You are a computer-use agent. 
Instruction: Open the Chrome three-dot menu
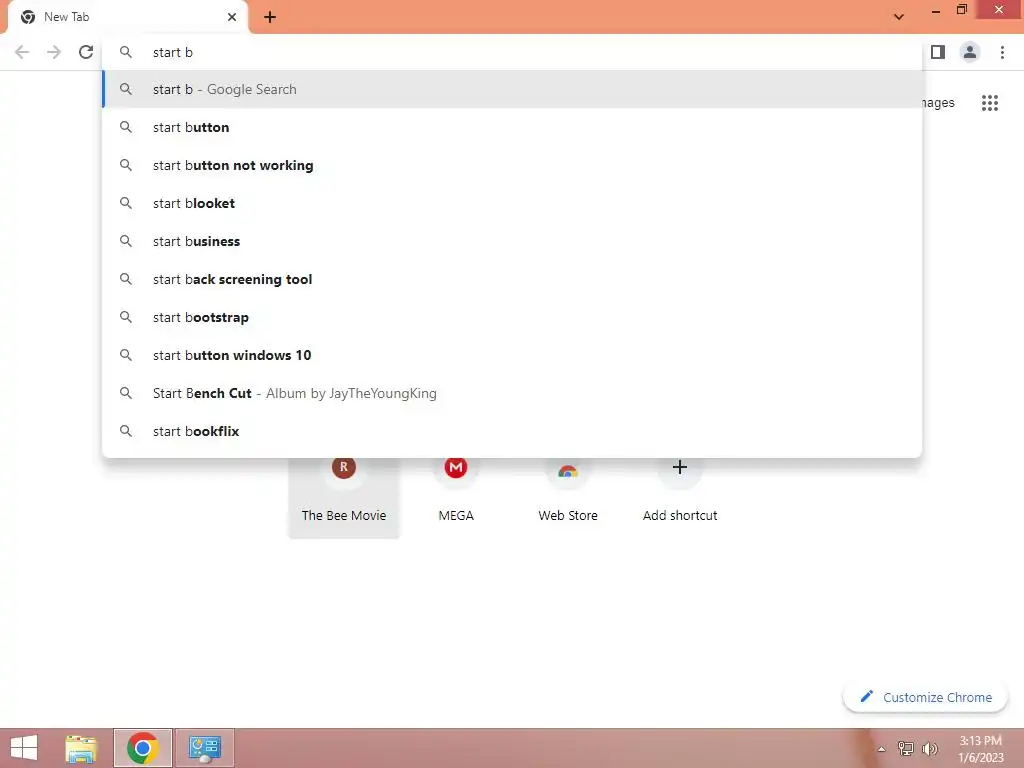pyautogui.click(x=1002, y=52)
